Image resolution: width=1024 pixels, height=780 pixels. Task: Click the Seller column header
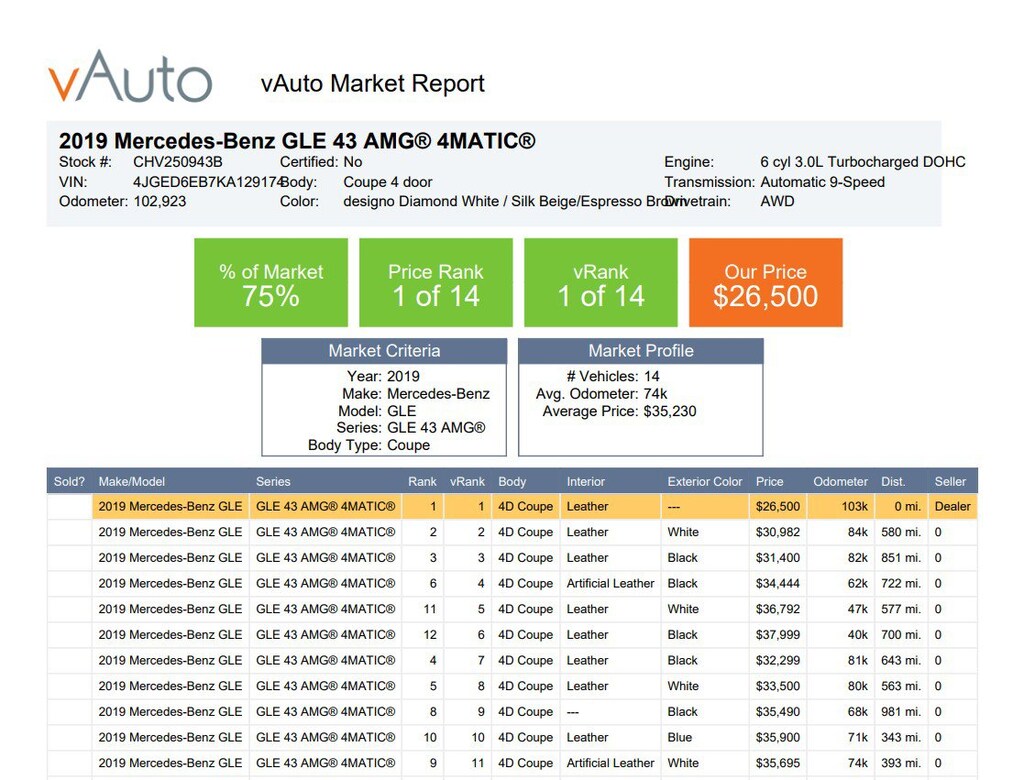pos(950,481)
